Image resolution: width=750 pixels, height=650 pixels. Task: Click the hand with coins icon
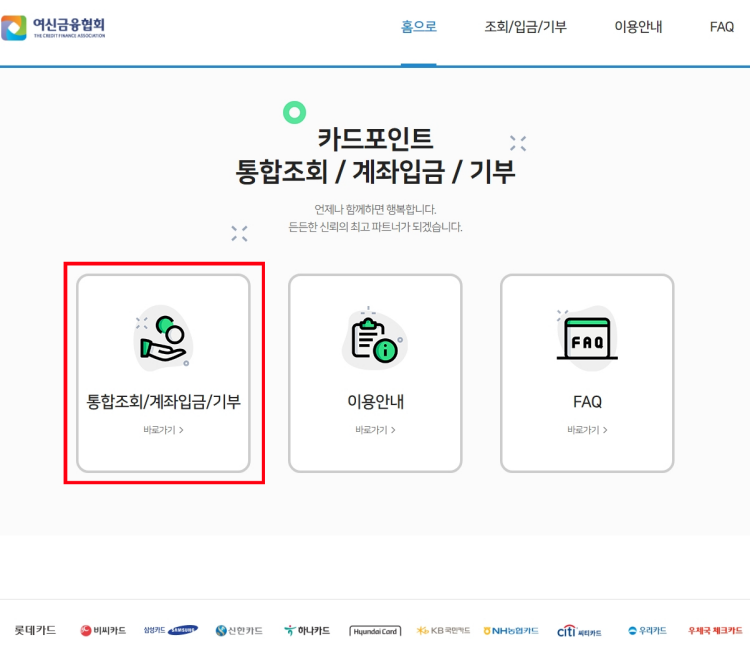pos(163,339)
